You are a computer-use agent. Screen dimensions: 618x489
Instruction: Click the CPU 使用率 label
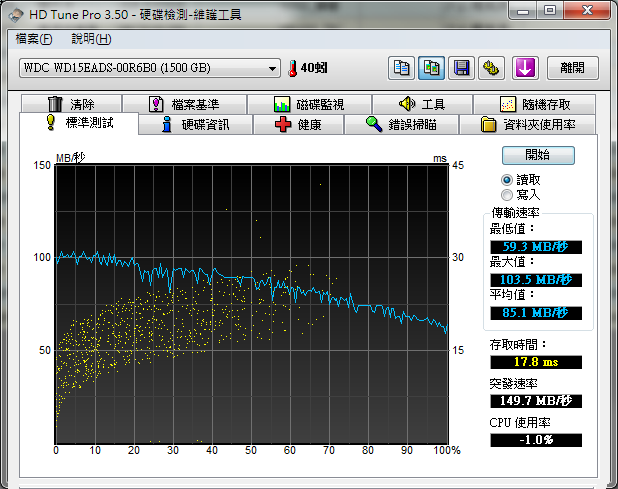coord(520,423)
